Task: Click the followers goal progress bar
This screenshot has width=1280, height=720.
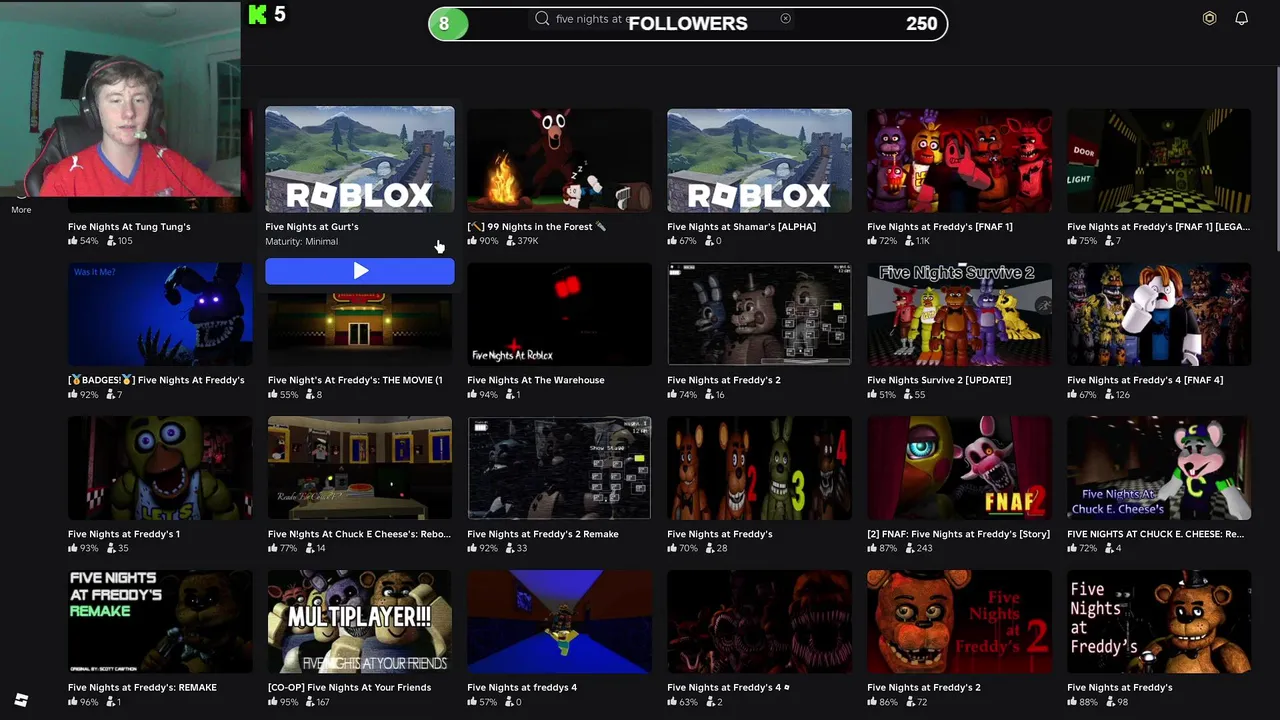Action: click(x=688, y=23)
